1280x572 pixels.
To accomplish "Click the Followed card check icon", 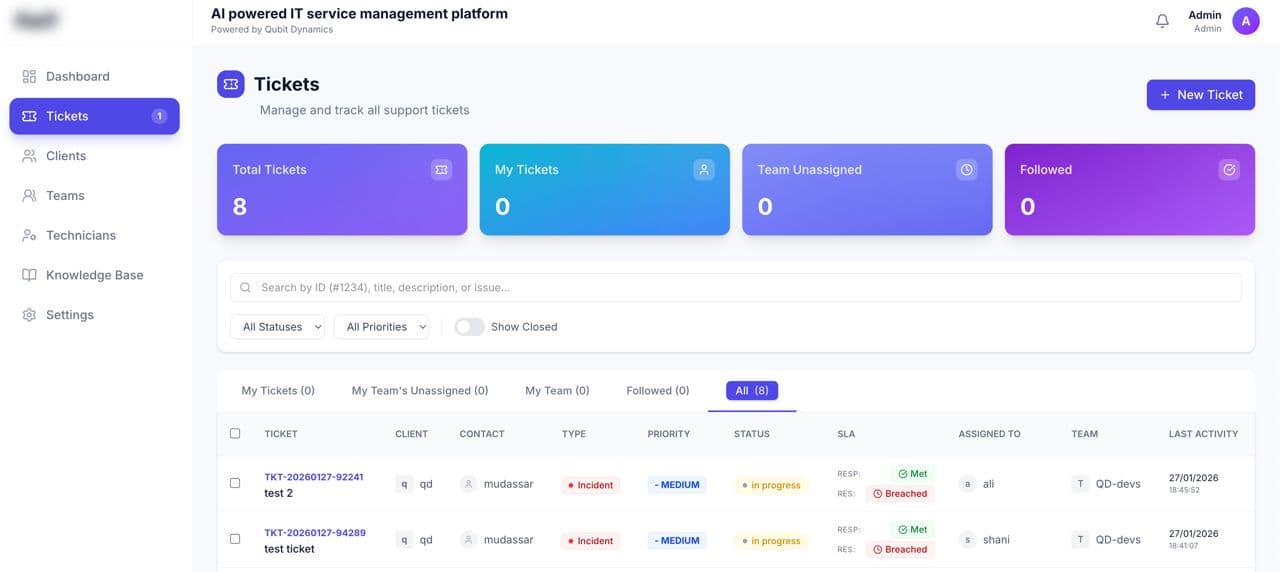I will (x=1229, y=170).
